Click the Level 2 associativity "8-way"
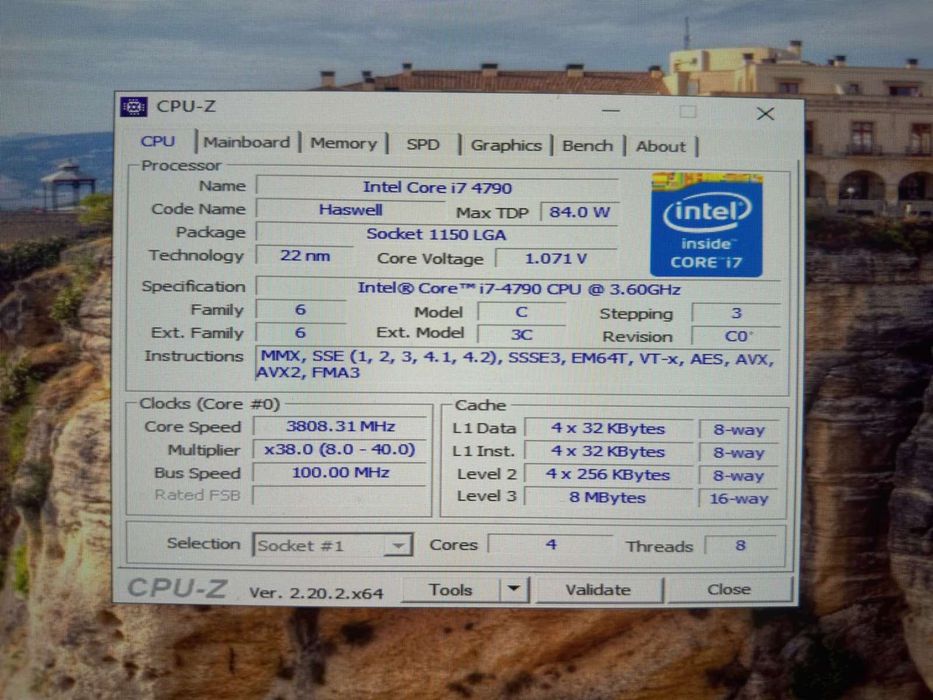Viewport: 933px width, 700px height. pos(738,476)
